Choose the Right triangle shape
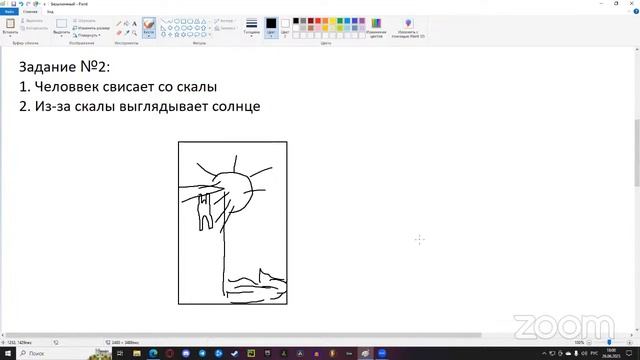This screenshot has height=360, width=640. click(x=163, y=28)
